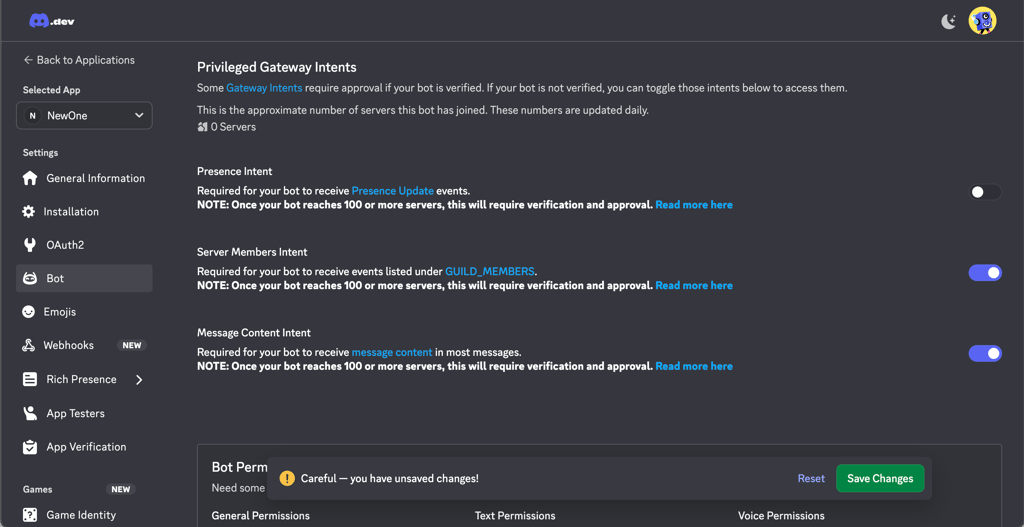The height and width of the screenshot is (527, 1024).
Task: Click the NewOne app initial badge
Action: [x=31, y=116]
